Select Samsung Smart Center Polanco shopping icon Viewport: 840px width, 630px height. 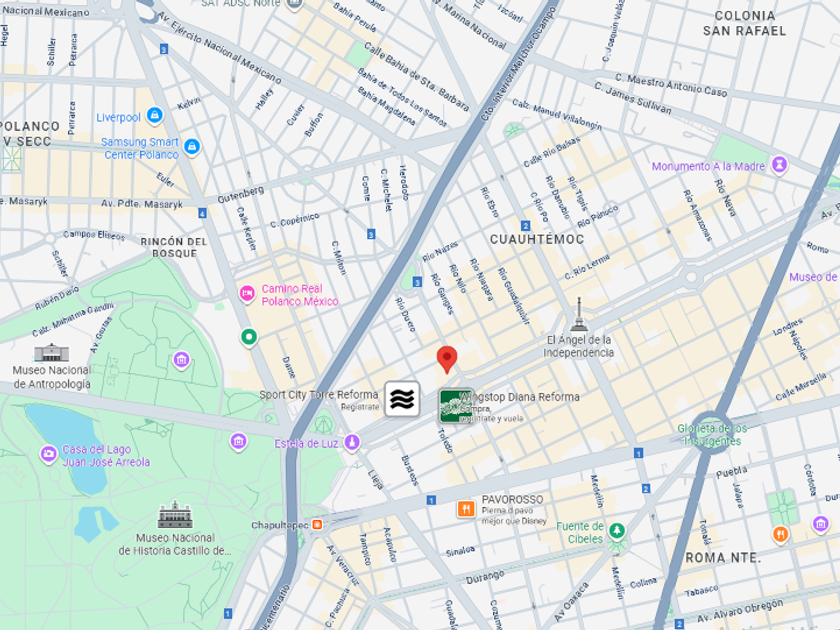(192, 146)
